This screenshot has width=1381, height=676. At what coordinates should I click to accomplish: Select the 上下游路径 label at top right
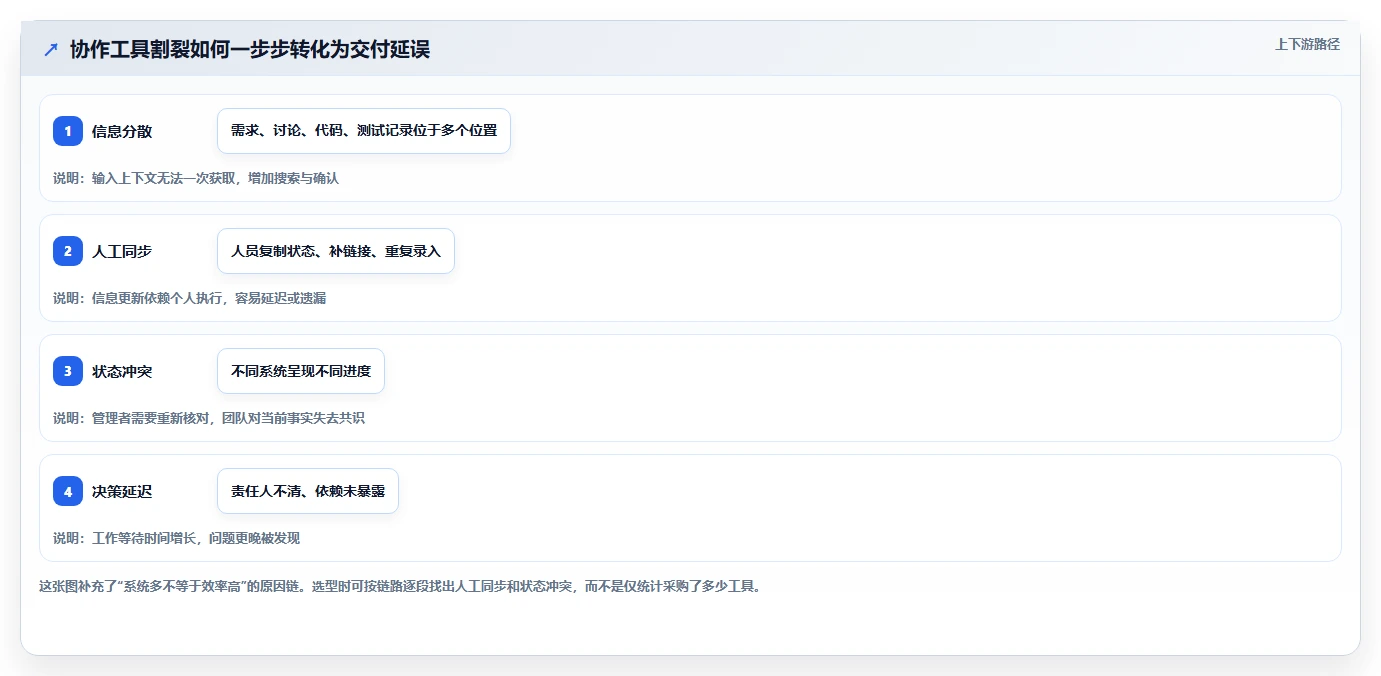click(x=1307, y=44)
